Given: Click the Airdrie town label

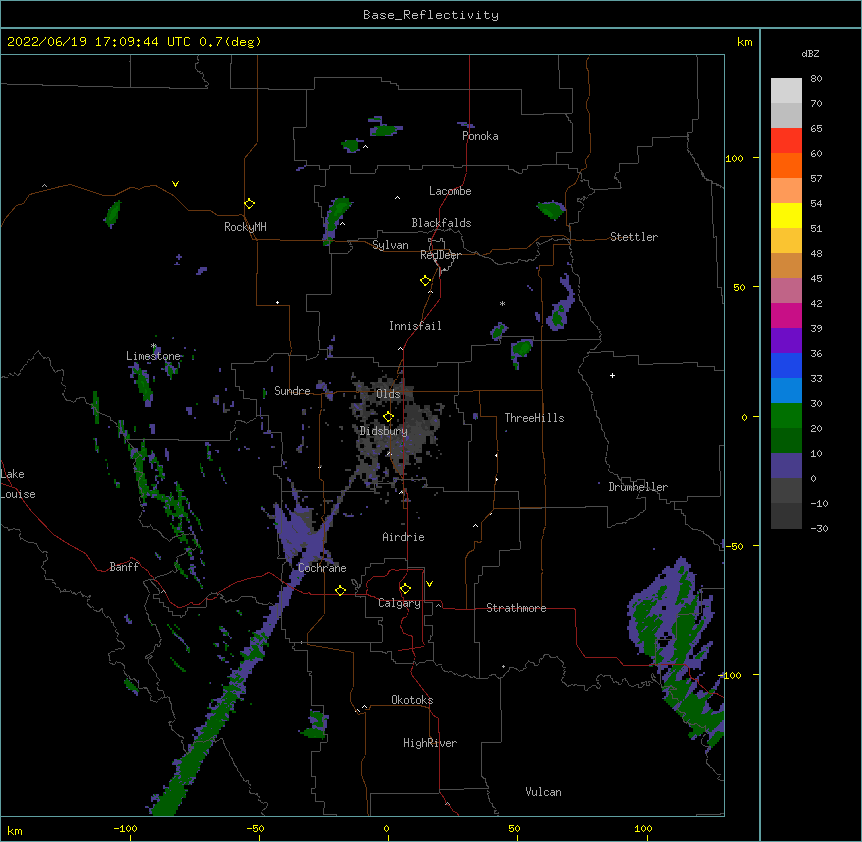Looking at the screenshot, I should click(x=404, y=537).
